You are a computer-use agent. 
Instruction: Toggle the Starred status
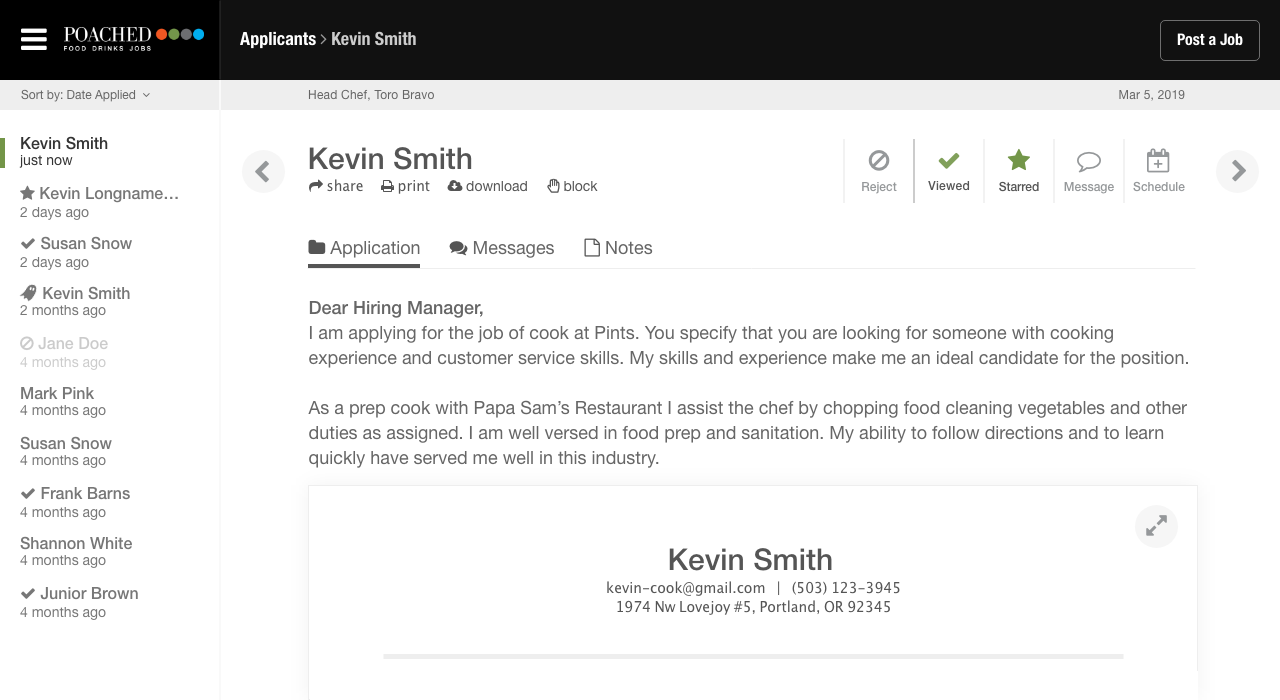click(1019, 171)
